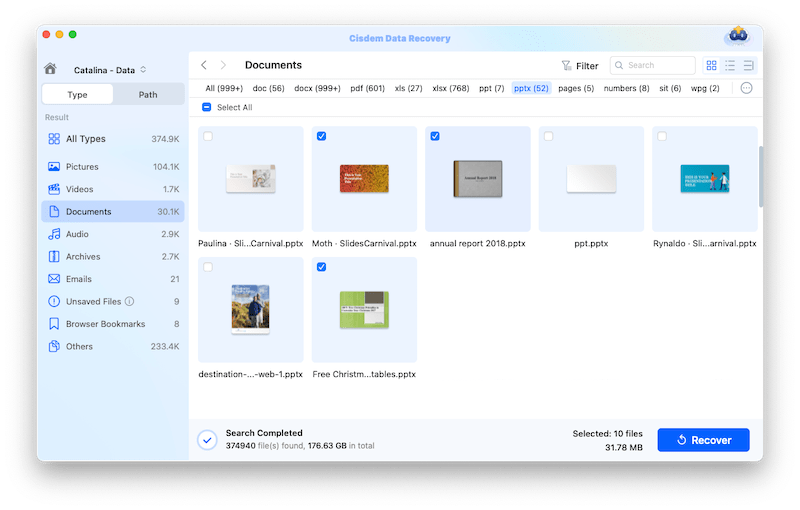Click the vertical scrollbar in file grid
This screenshot has height=510, width=800.
(x=761, y=176)
